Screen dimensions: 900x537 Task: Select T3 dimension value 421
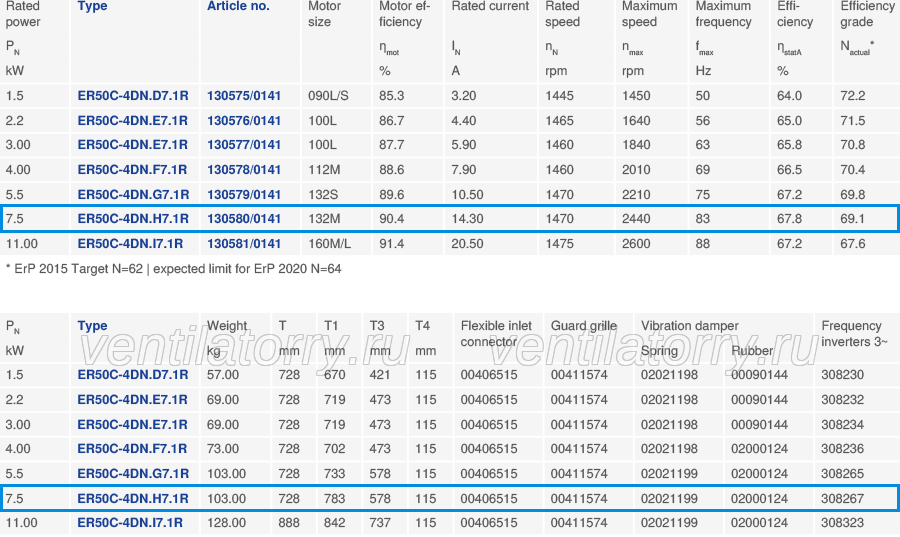tap(380, 375)
